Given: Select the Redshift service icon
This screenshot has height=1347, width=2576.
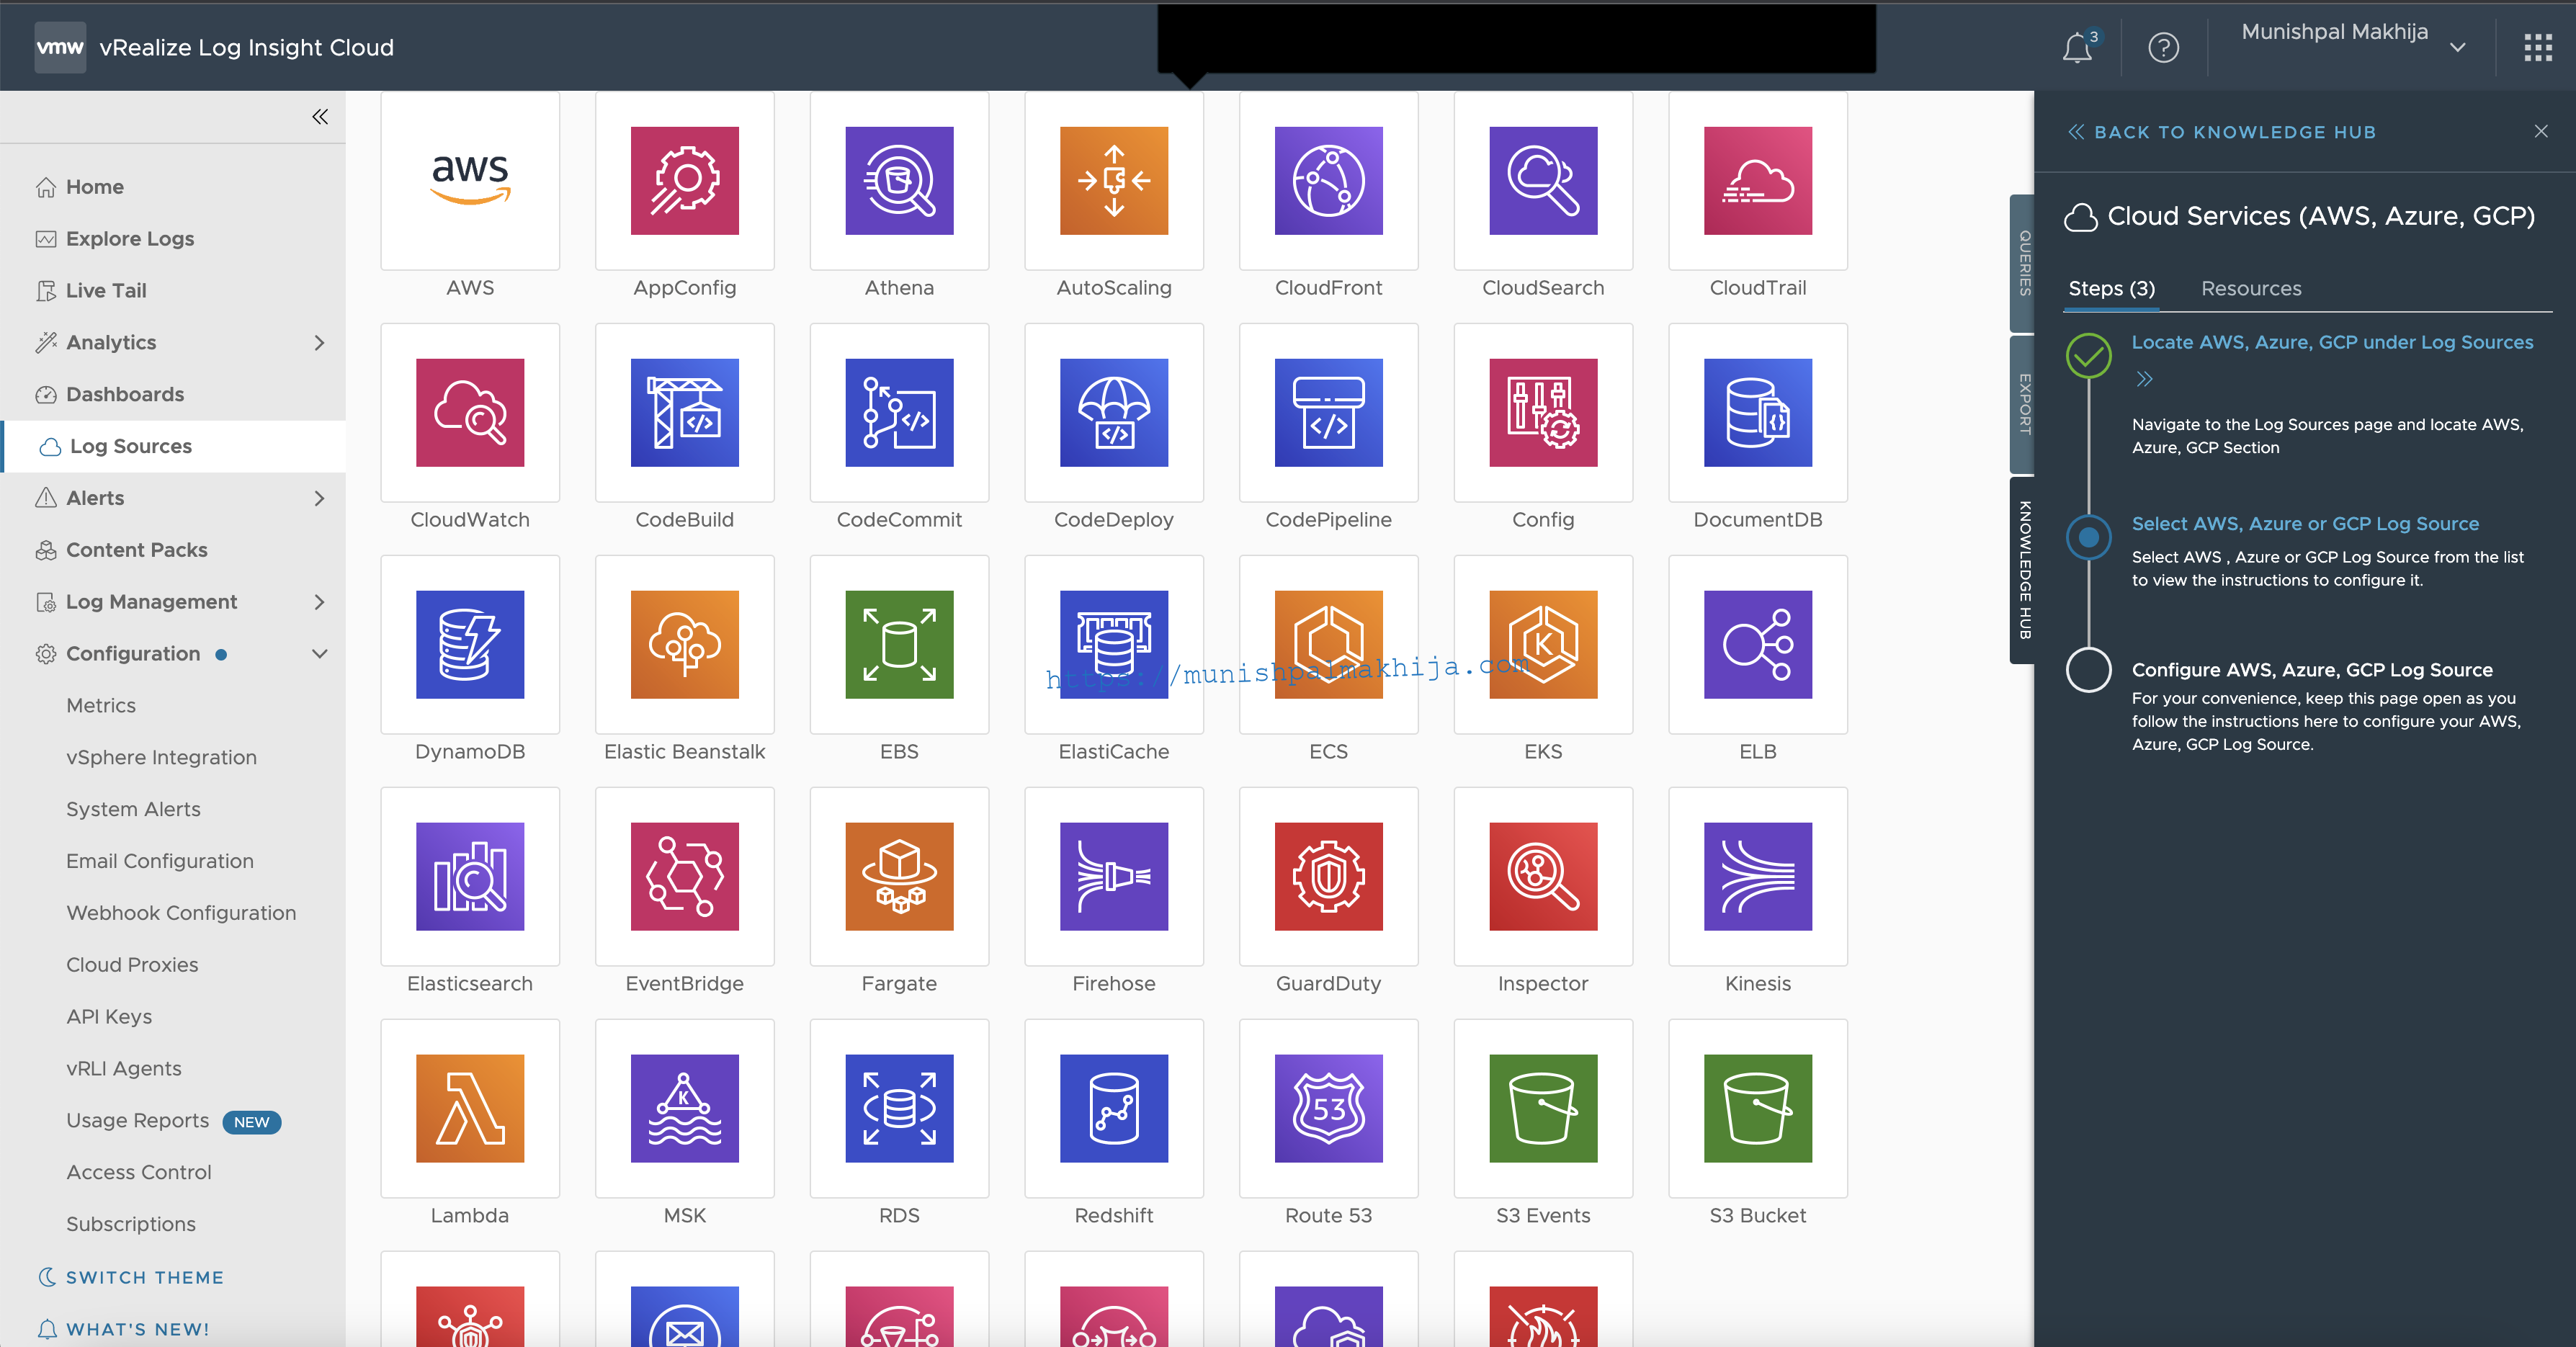Looking at the screenshot, I should pyautogui.click(x=1114, y=1109).
